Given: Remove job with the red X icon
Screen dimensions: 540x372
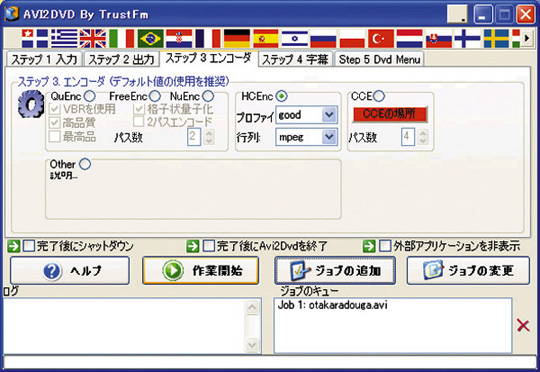Looking at the screenshot, I should point(523,325).
